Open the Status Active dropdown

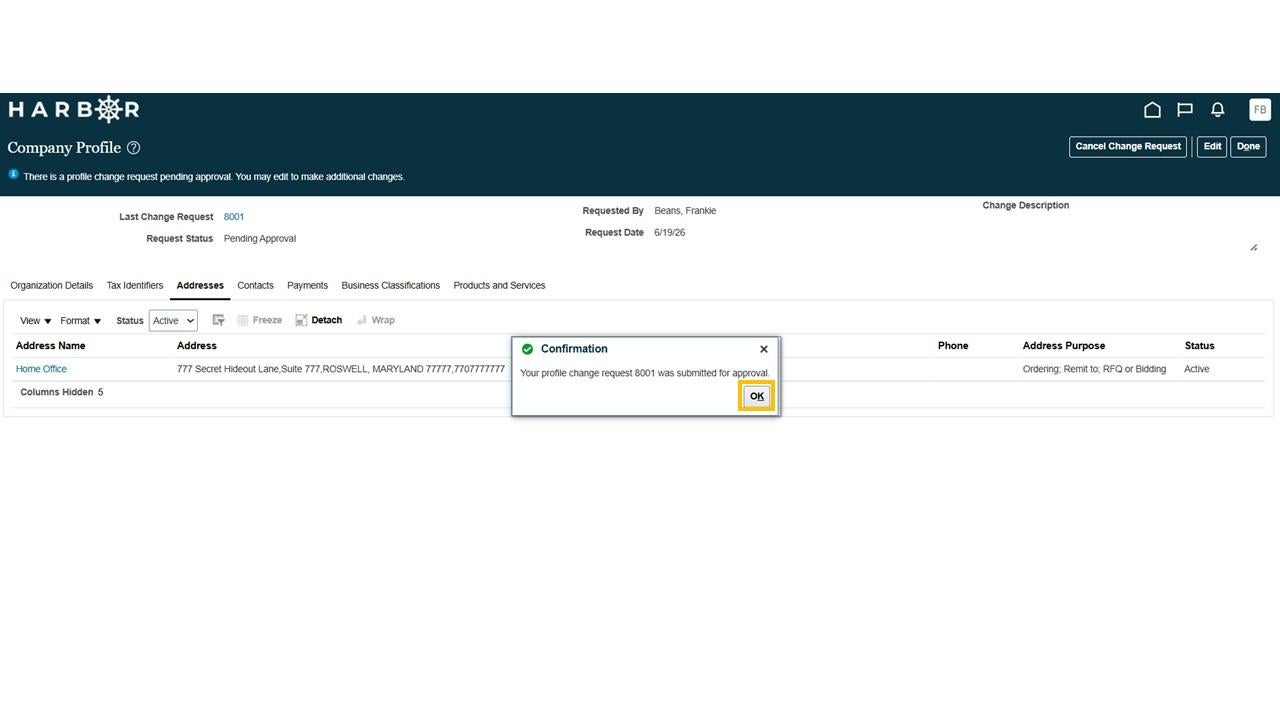pos(173,320)
